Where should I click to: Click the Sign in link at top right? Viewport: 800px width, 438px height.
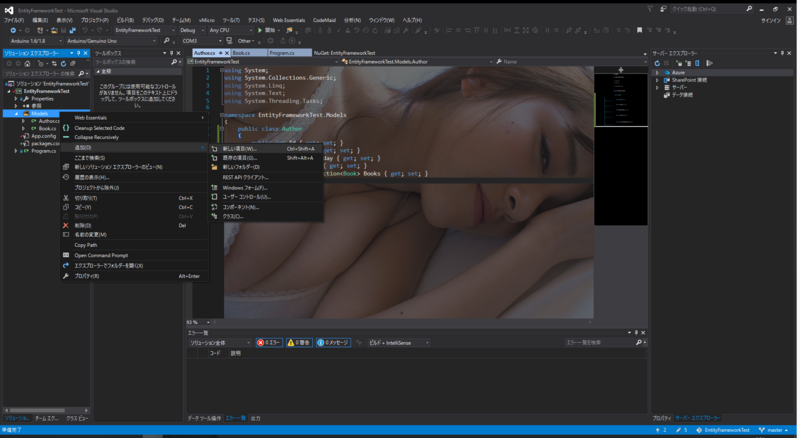[x=771, y=20]
